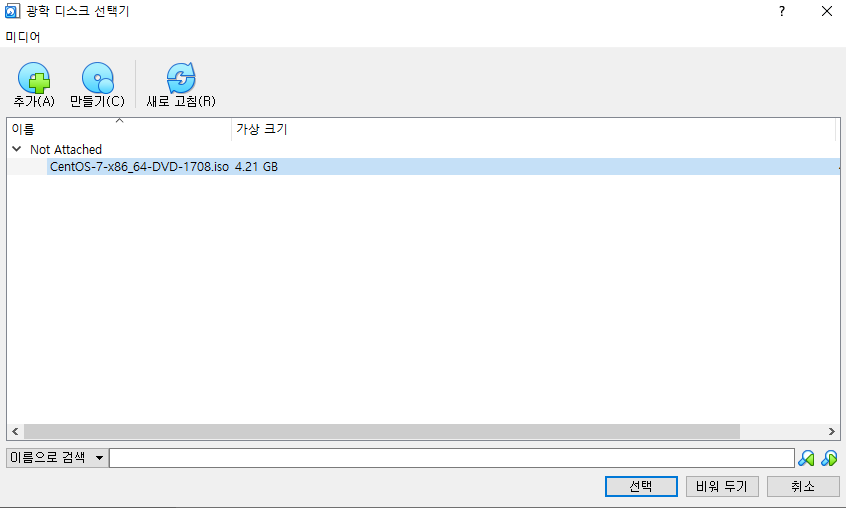The image size is (846, 508).
Task: Click the Not Attached group label
Action: click(x=66, y=149)
